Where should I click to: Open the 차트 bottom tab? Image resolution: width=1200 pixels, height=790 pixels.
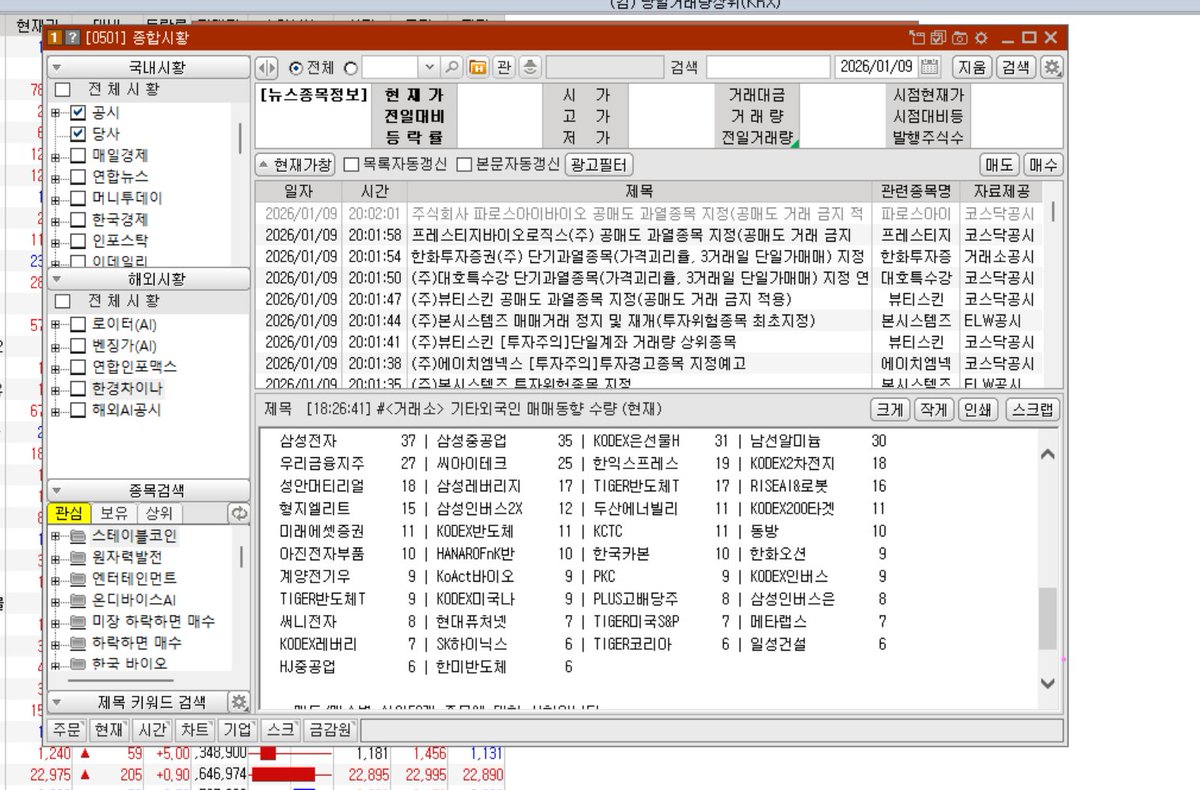click(196, 729)
